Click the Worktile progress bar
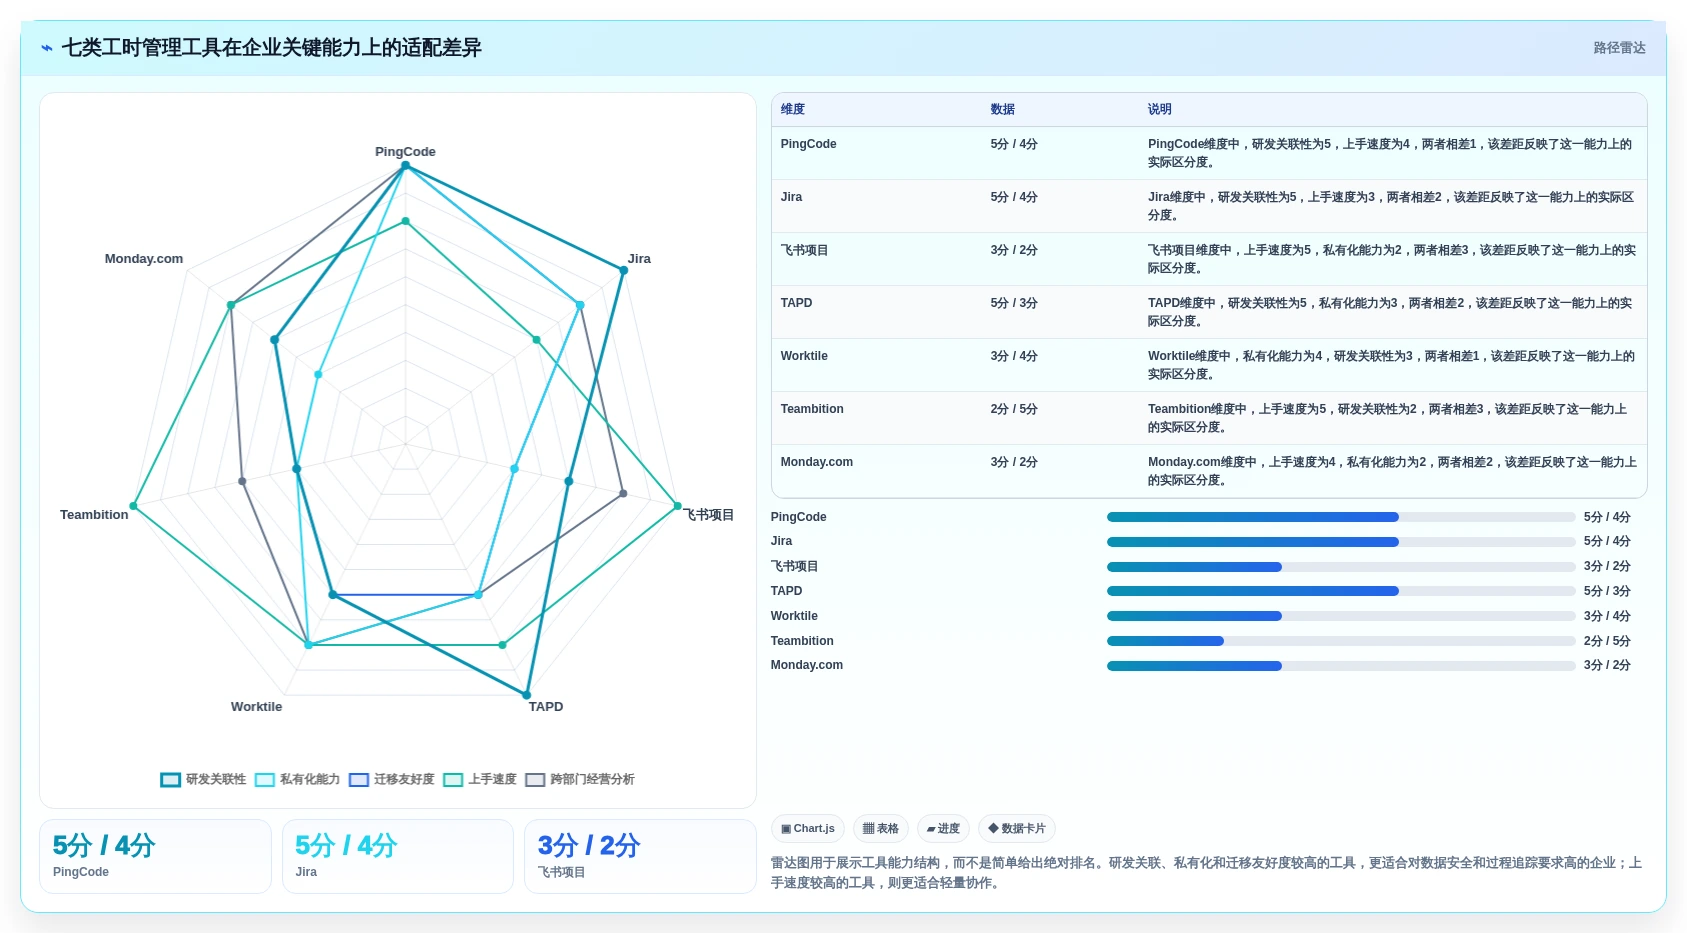The height and width of the screenshot is (933, 1687). (1341, 616)
